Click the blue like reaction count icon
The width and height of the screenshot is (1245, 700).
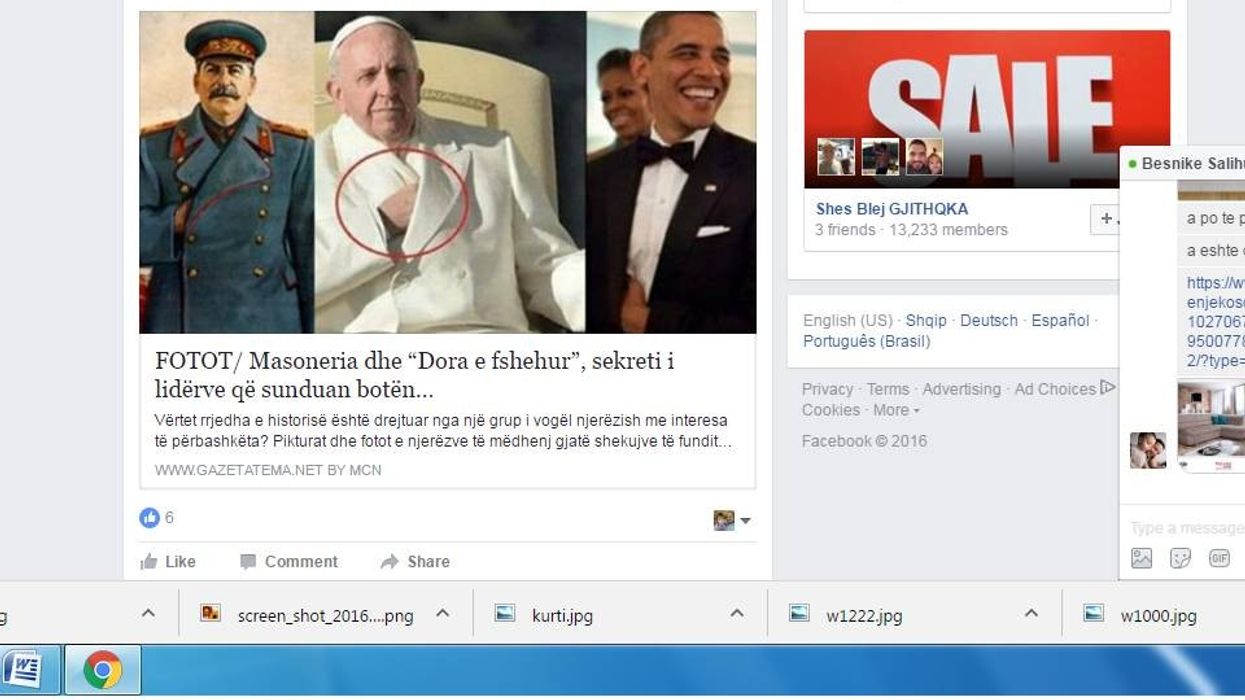point(149,517)
